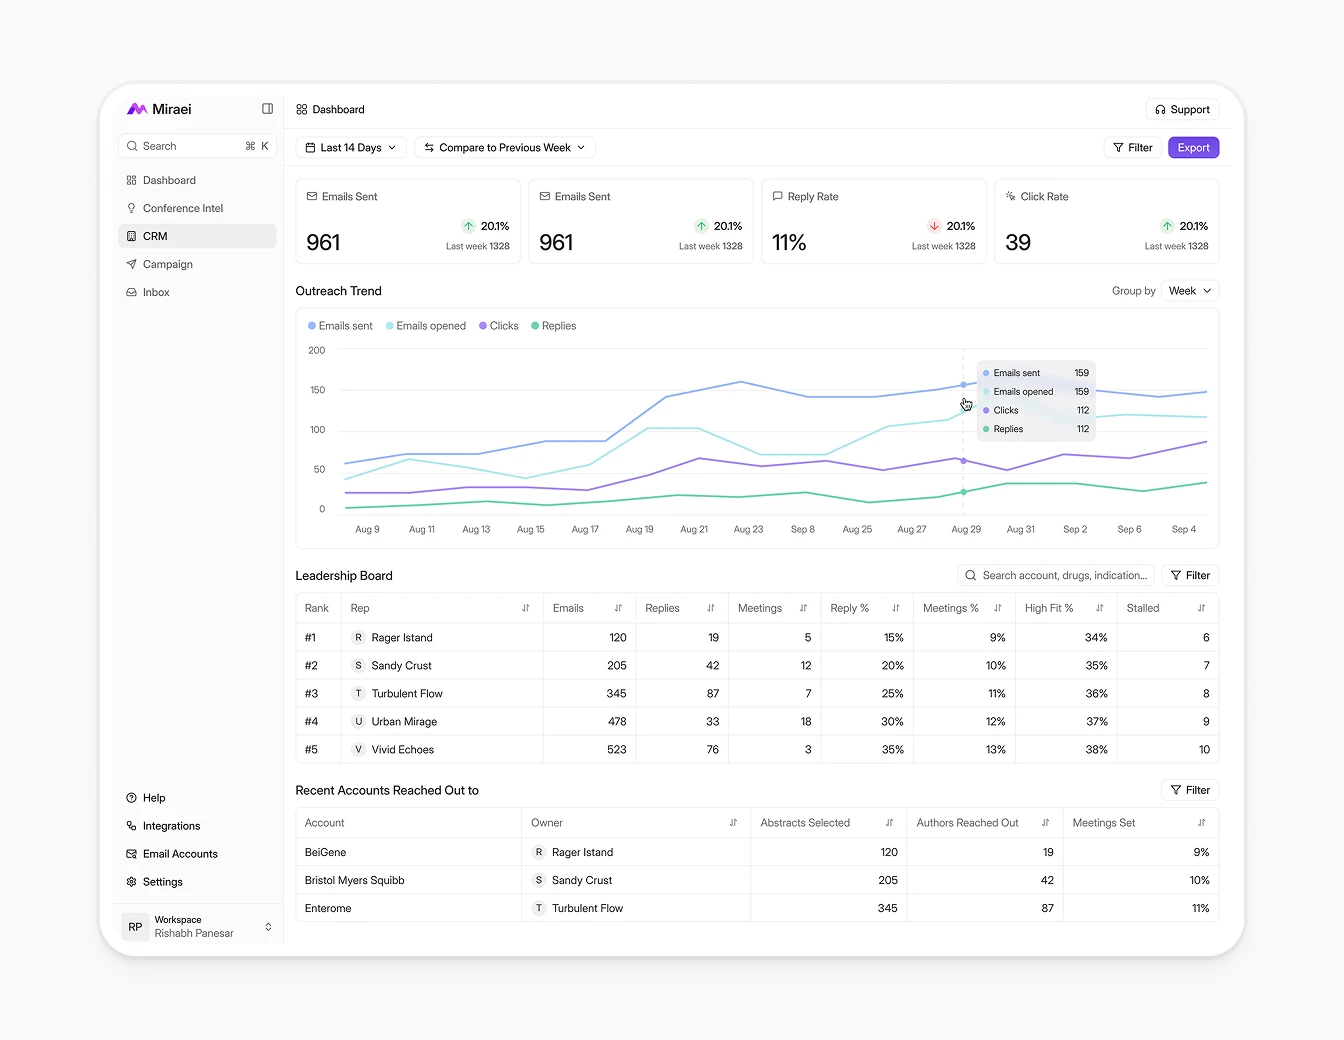Go to the Inbox

157,292
